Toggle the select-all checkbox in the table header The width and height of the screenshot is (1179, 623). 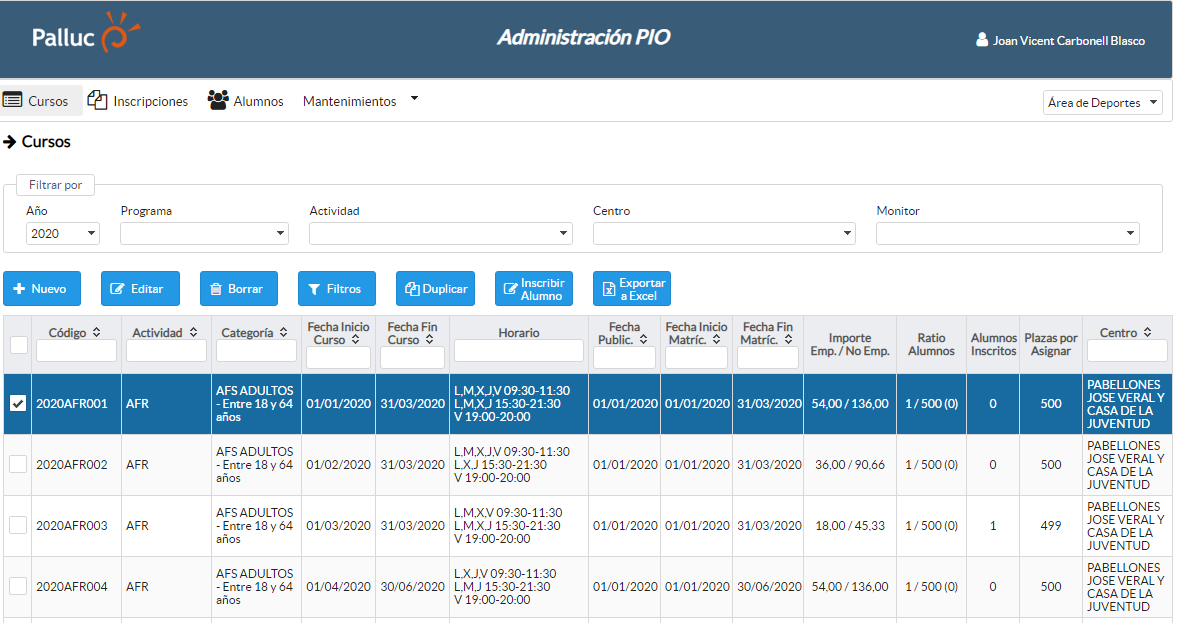coord(18,344)
